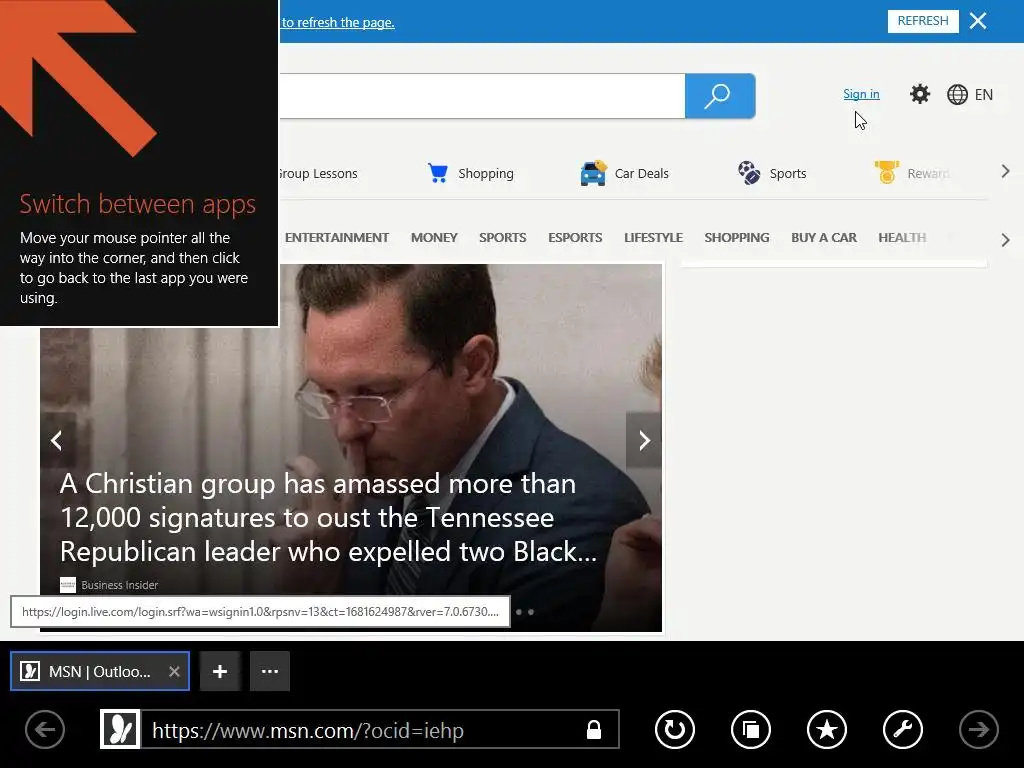Click the blue search magnifier button
1024x768 pixels.
720,96
